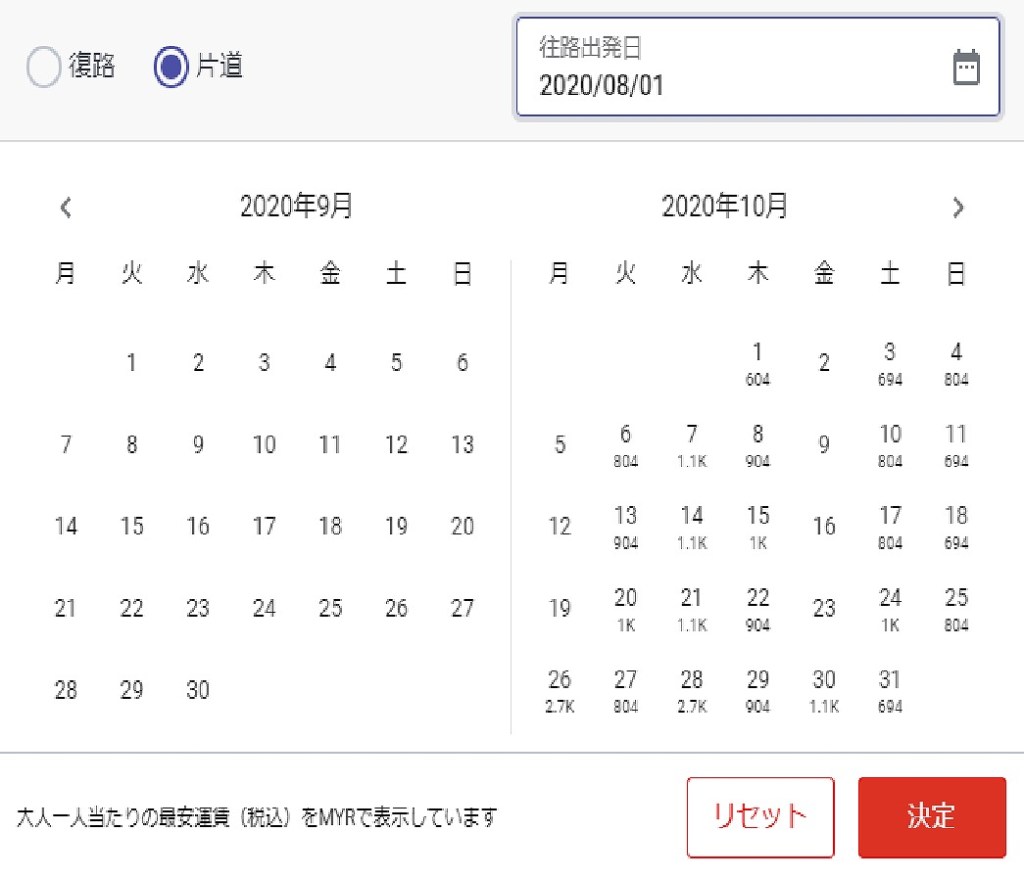Image resolution: width=1024 pixels, height=878 pixels.
Task: Choose September 30 in the calendar
Action: coord(198,690)
